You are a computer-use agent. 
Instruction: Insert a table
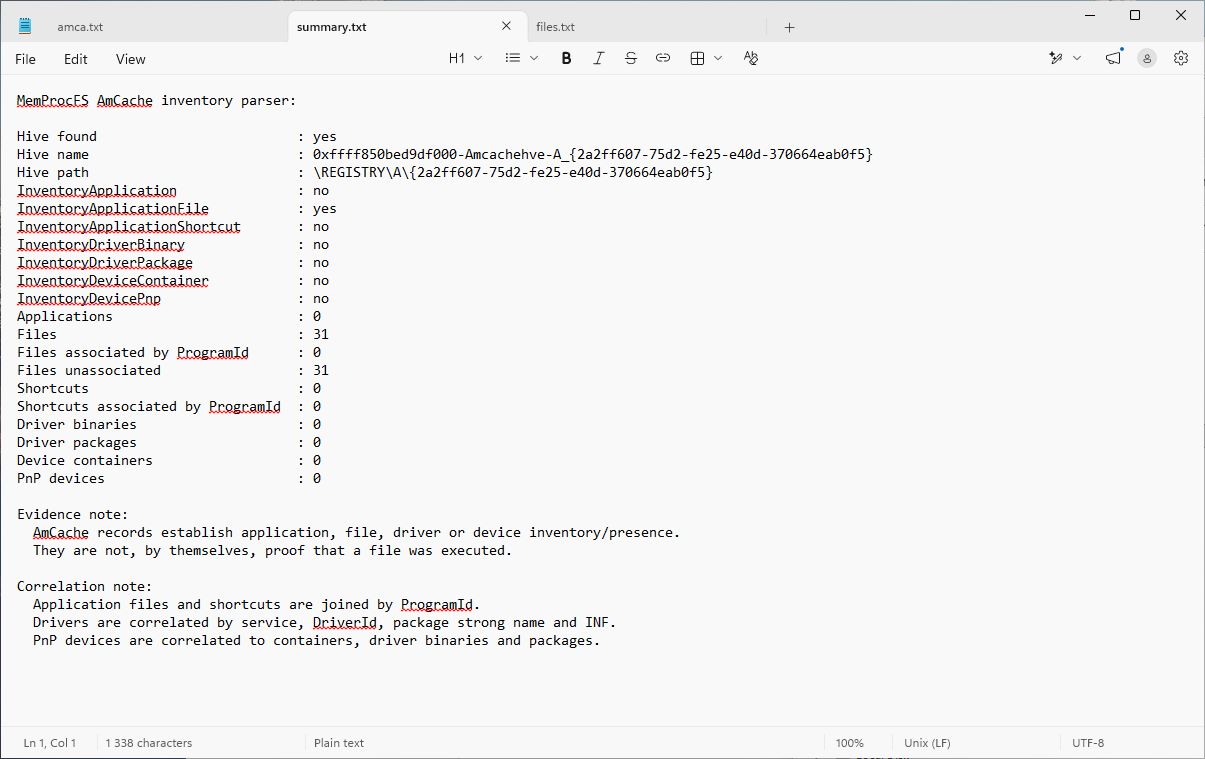click(698, 59)
